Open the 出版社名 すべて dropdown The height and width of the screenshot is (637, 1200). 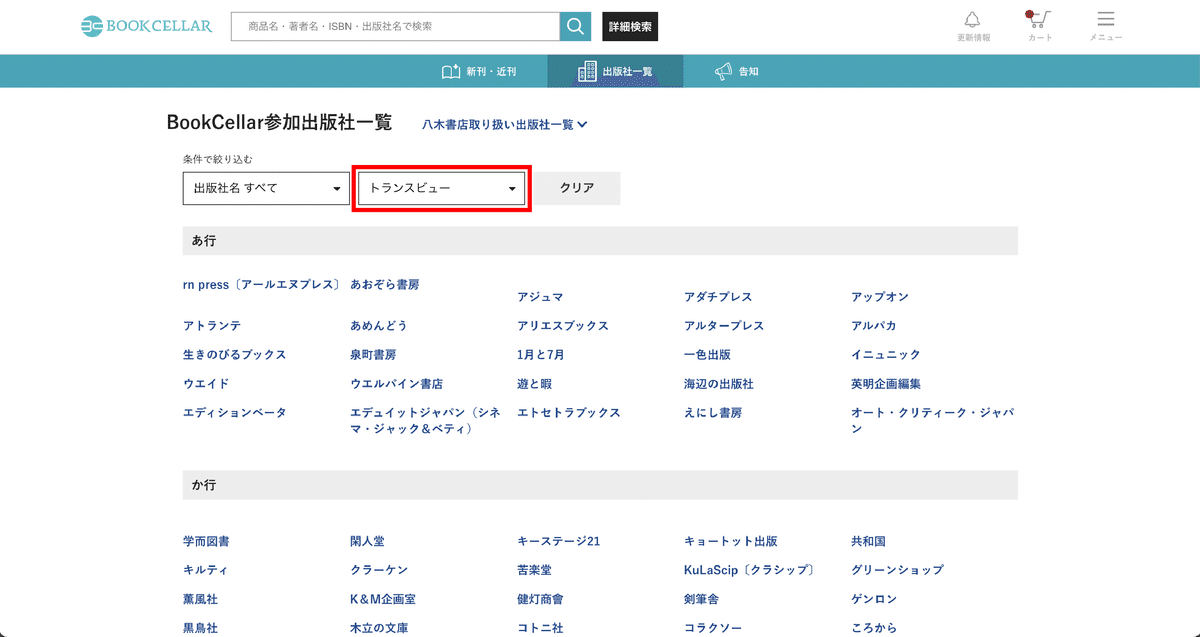pyautogui.click(x=265, y=188)
